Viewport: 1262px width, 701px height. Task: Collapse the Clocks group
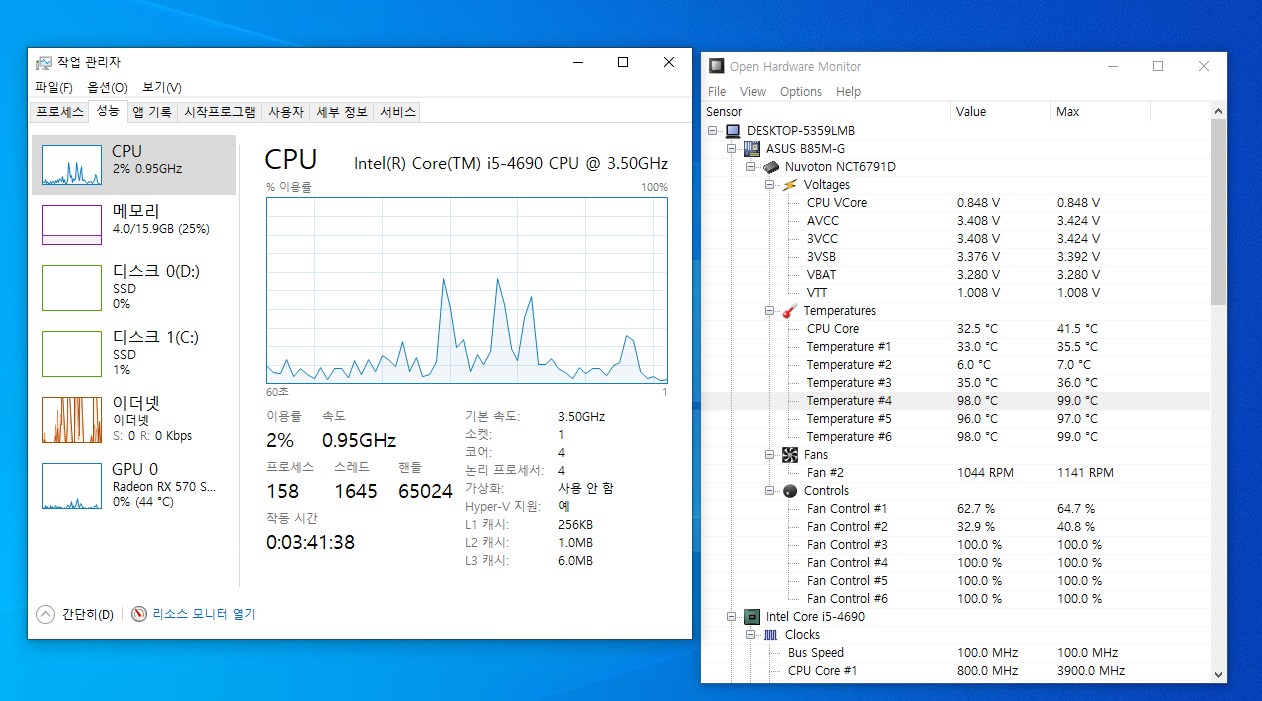[751, 635]
